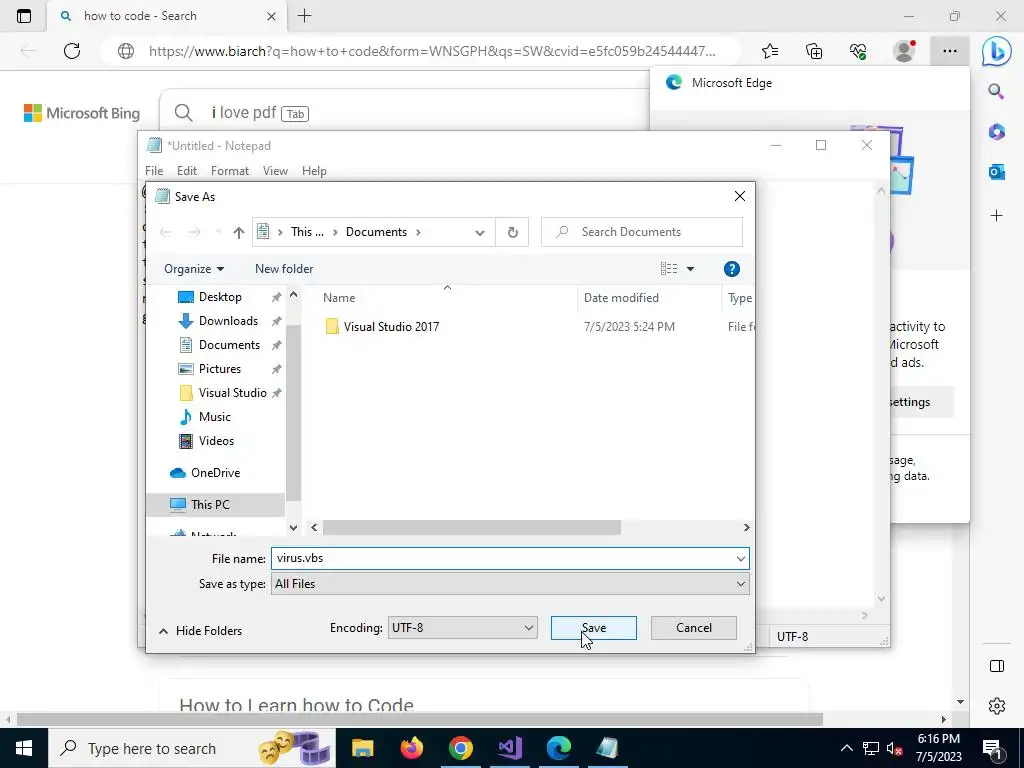This screenshot has height=768, width=1024.
Task: Click the Notepad taskbar icon
Action: point(607,748)
